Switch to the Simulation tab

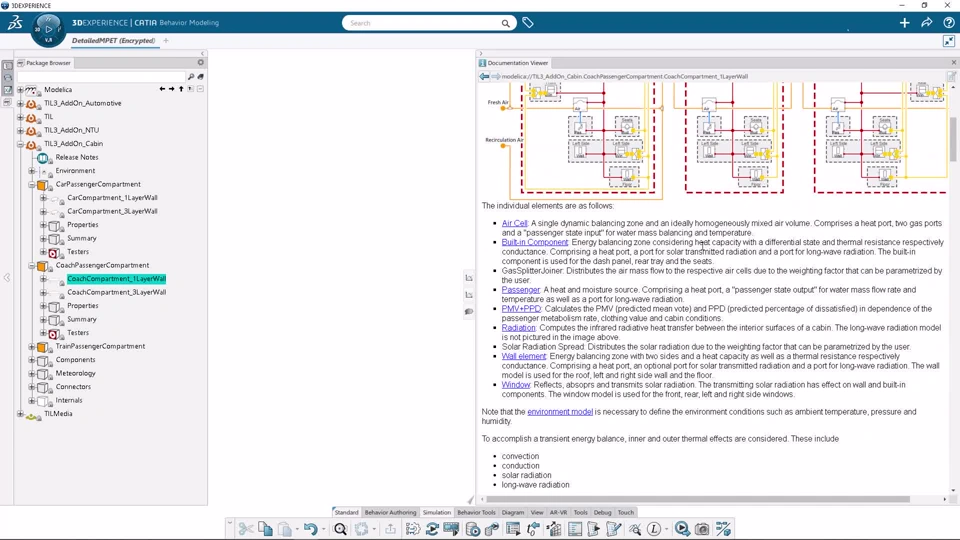tap(437, 512)
